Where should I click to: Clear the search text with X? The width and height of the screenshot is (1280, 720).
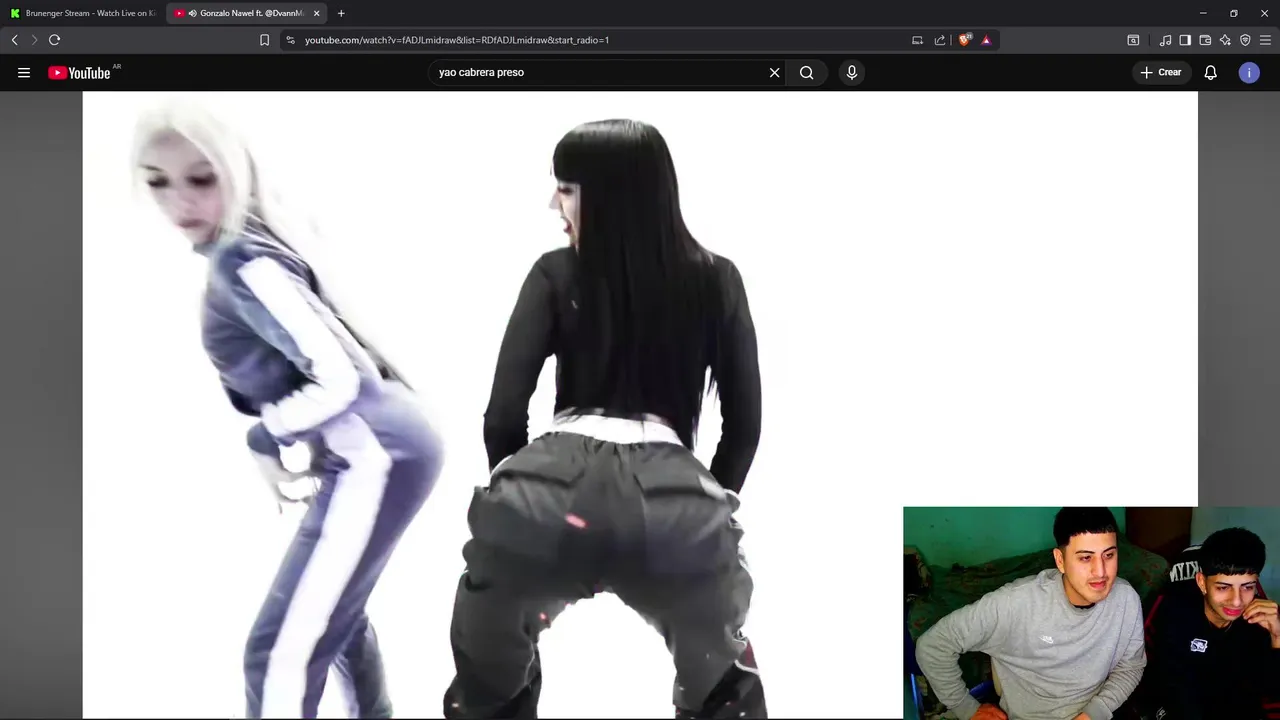click(x=774, y=72)
